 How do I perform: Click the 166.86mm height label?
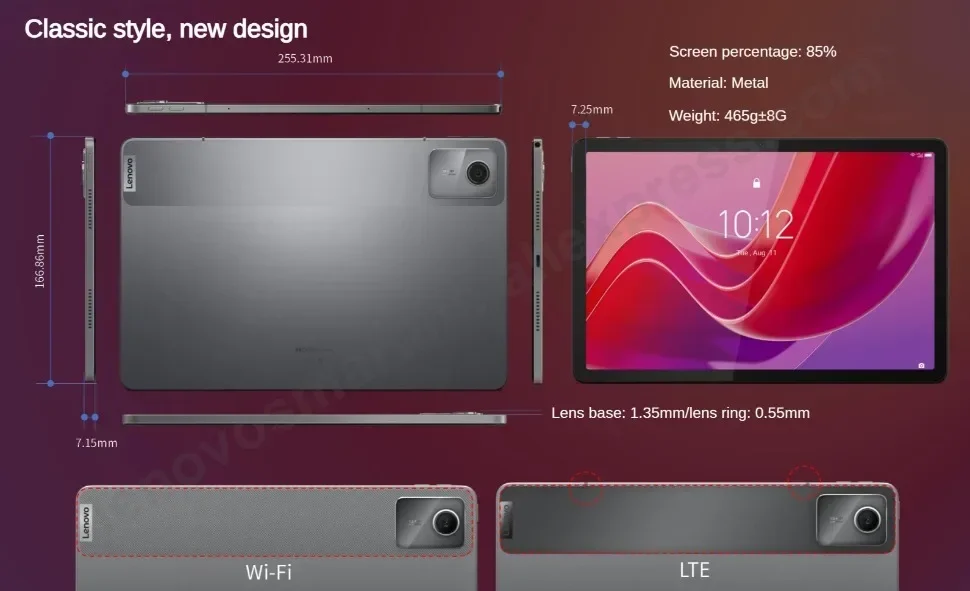click(x=40, y=261)
